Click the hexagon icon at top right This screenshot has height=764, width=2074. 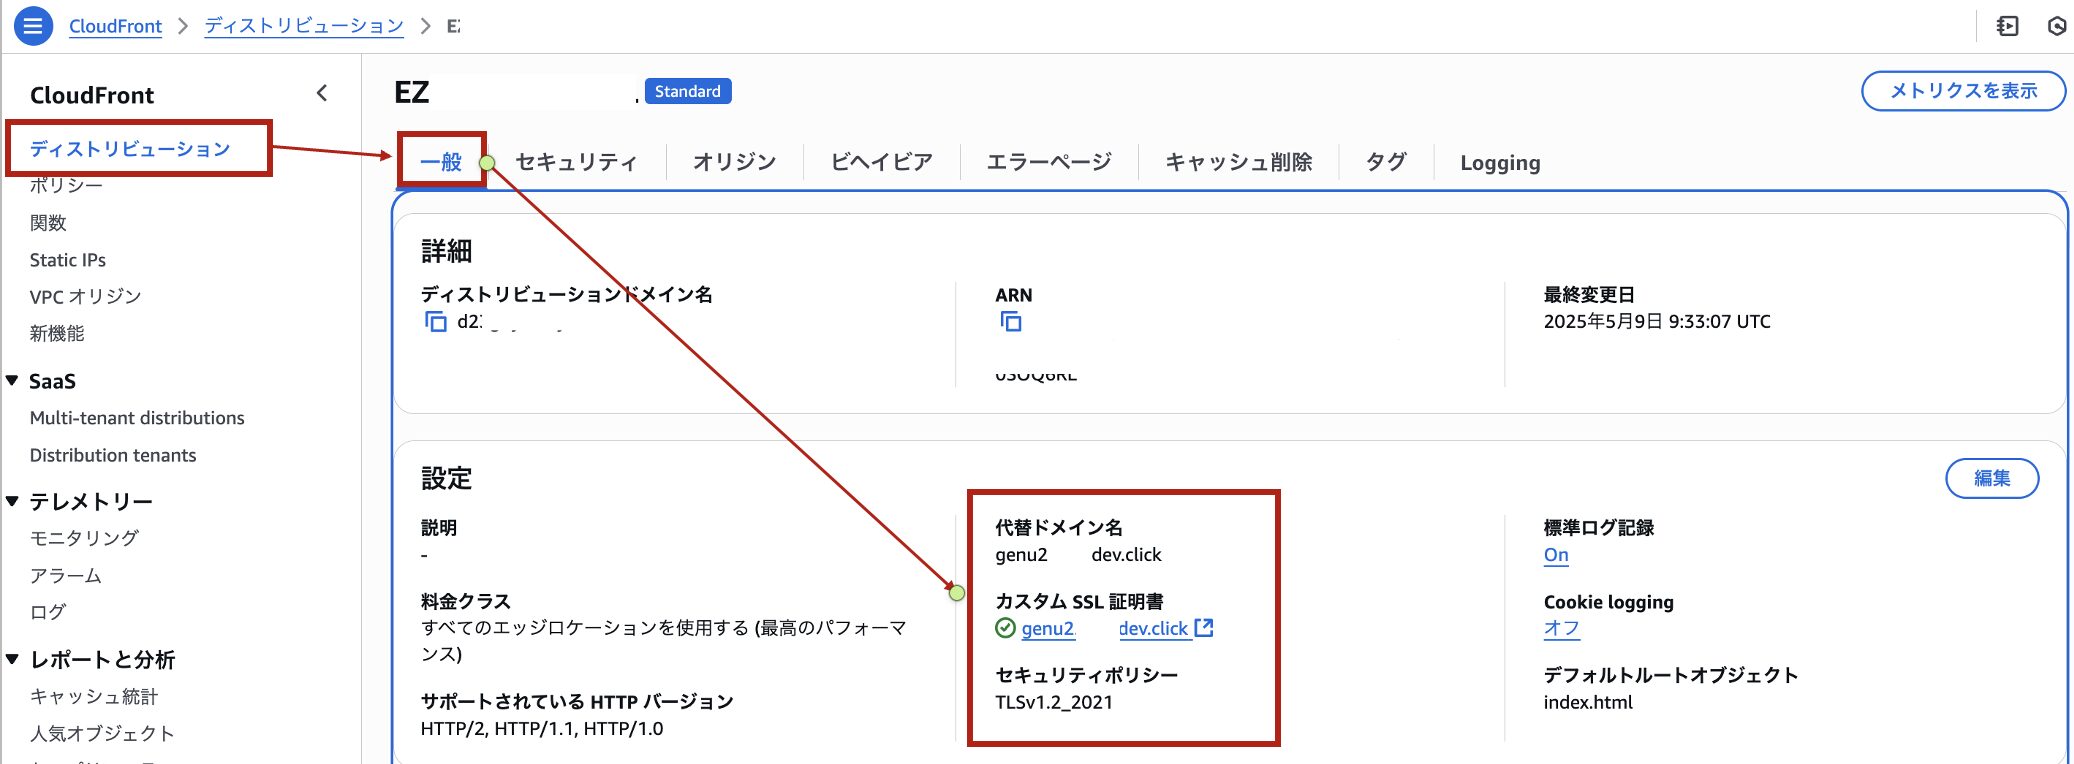[x=2057, y=26]
